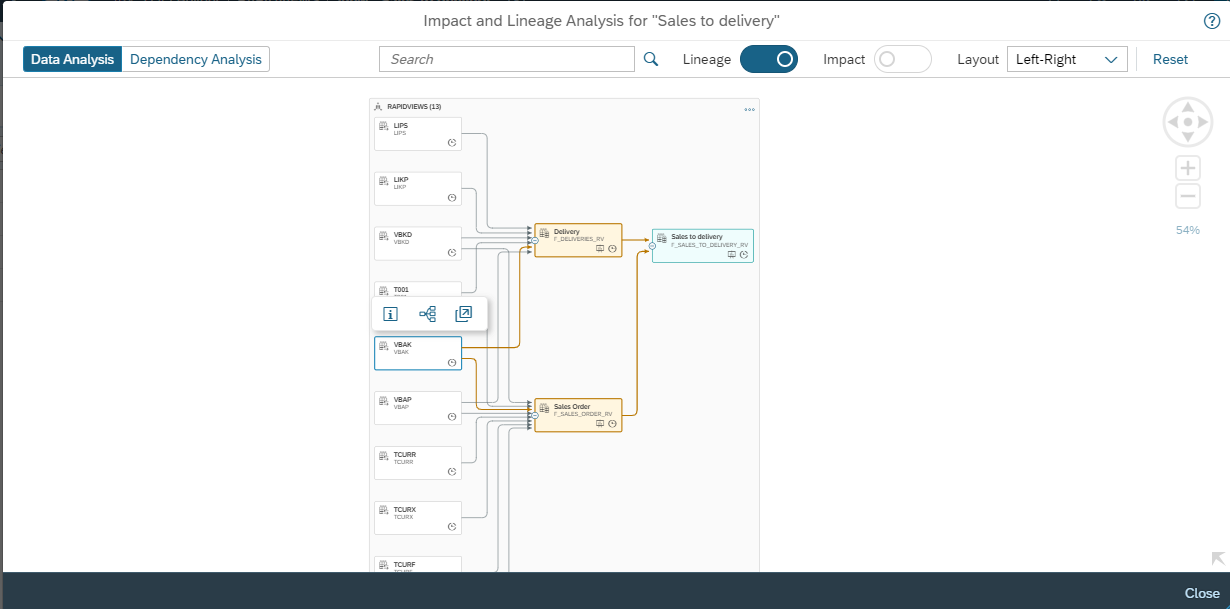
Task: Open the help question mark icon
Action: tap(1211, 21)
